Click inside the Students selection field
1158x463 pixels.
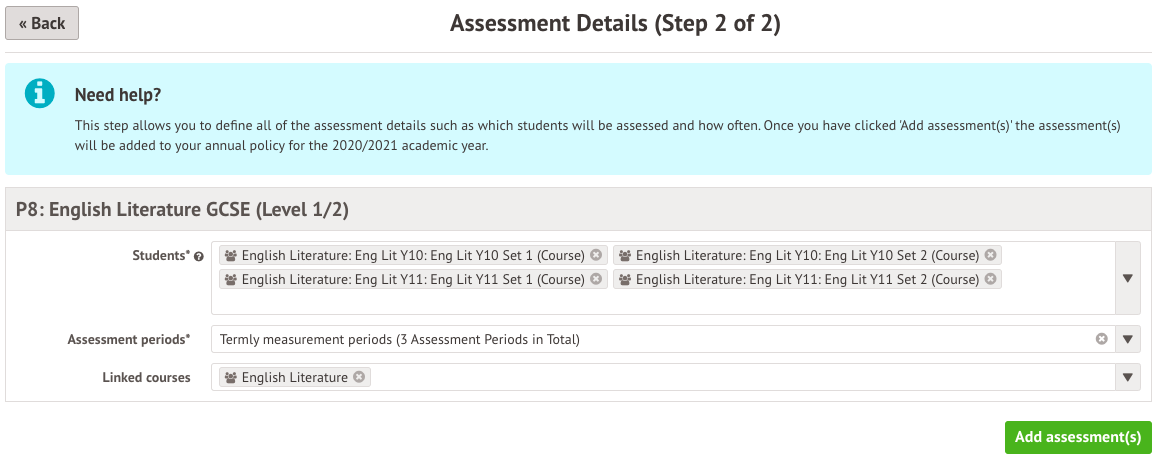(x=660, y=302)
